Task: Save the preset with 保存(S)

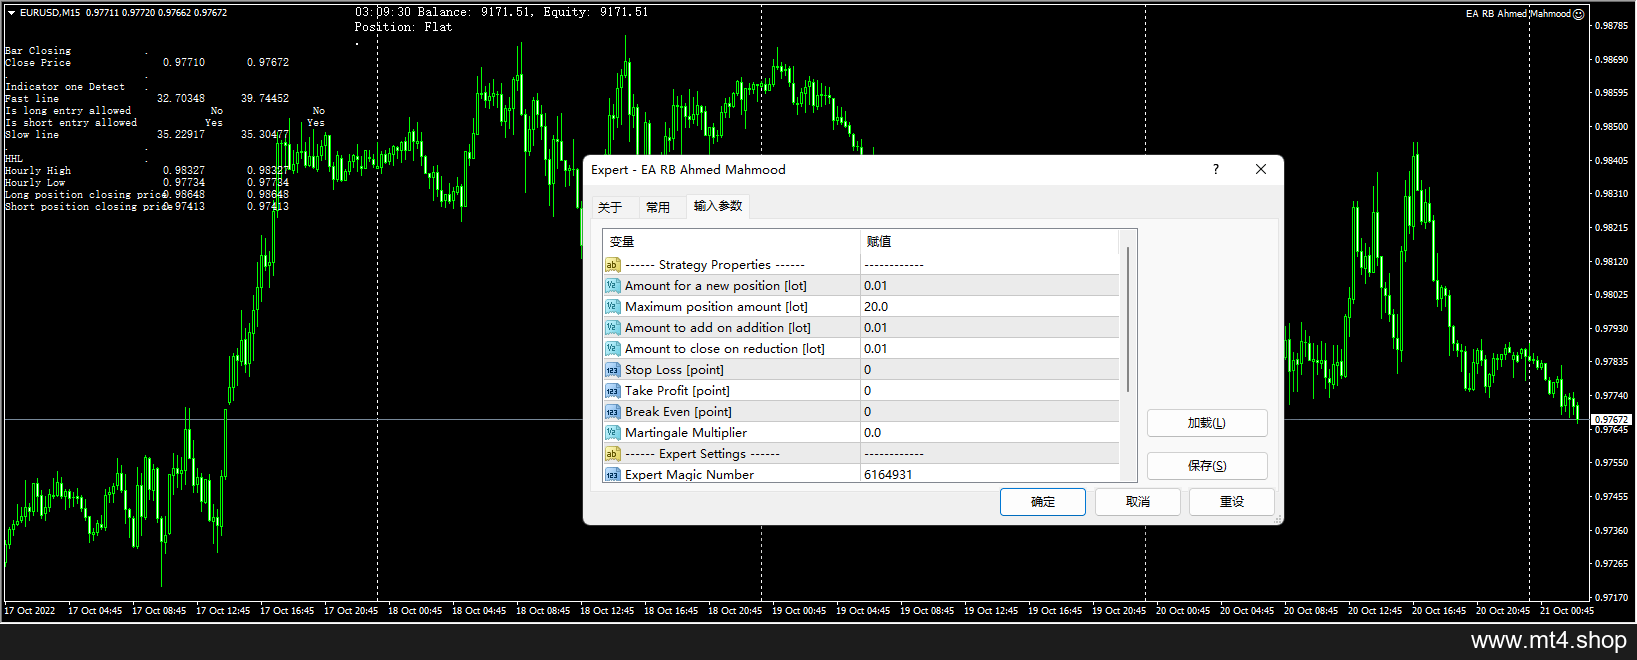Action: 1207,466
